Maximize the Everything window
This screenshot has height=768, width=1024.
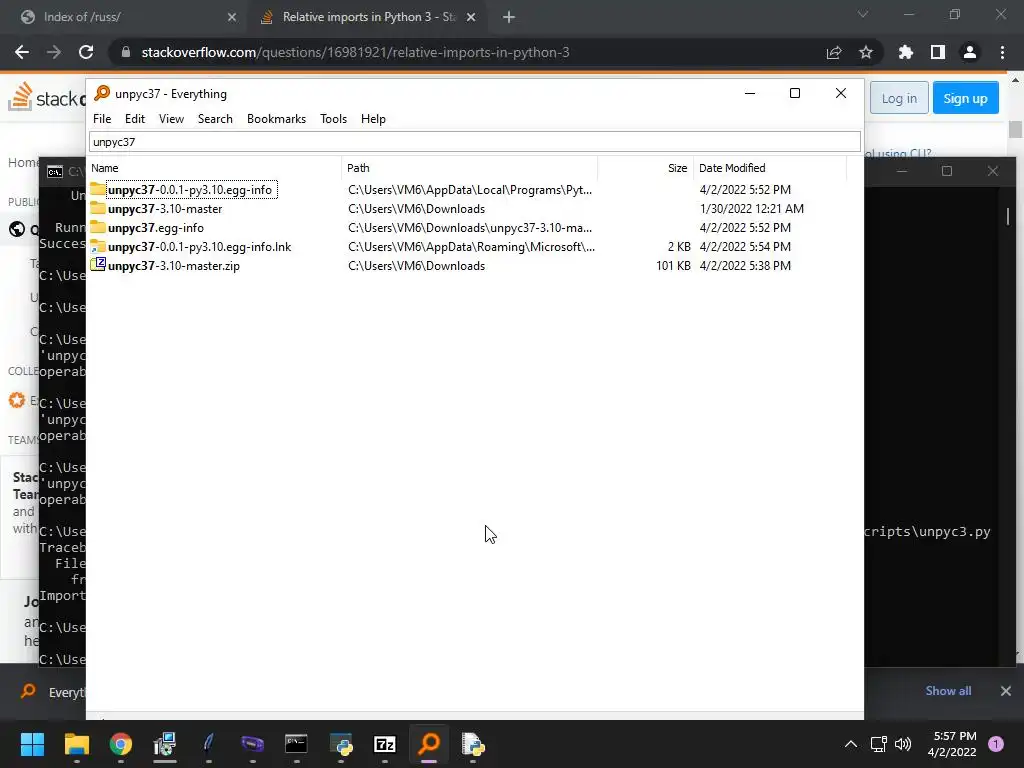click(795, 93)
